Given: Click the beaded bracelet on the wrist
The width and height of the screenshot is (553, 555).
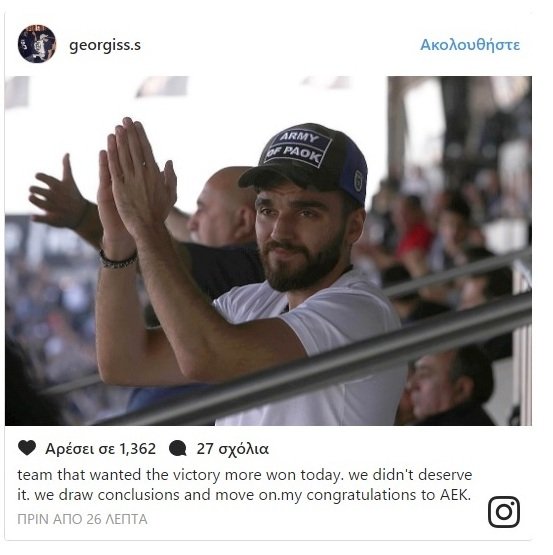Looking at the screenshot, I should pos(118,259).
